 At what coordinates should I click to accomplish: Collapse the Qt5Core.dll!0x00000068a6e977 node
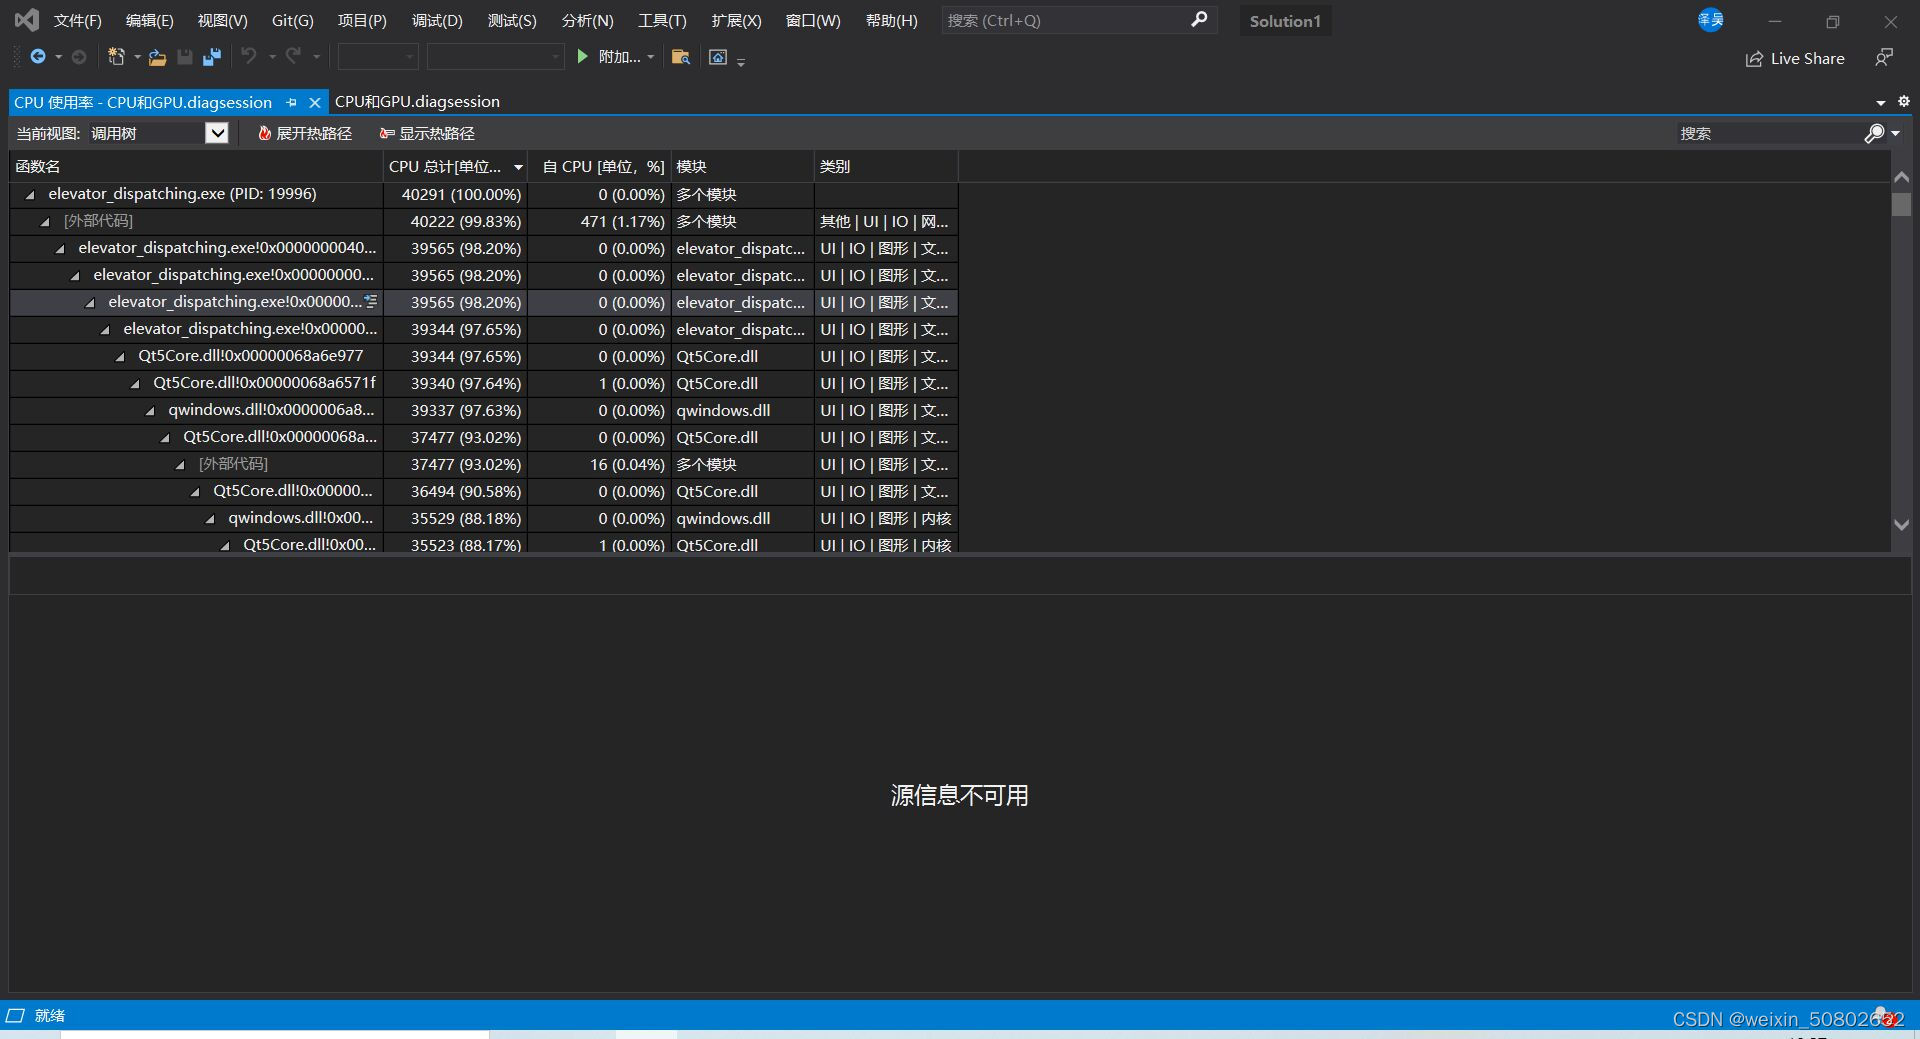click(120, 357)
